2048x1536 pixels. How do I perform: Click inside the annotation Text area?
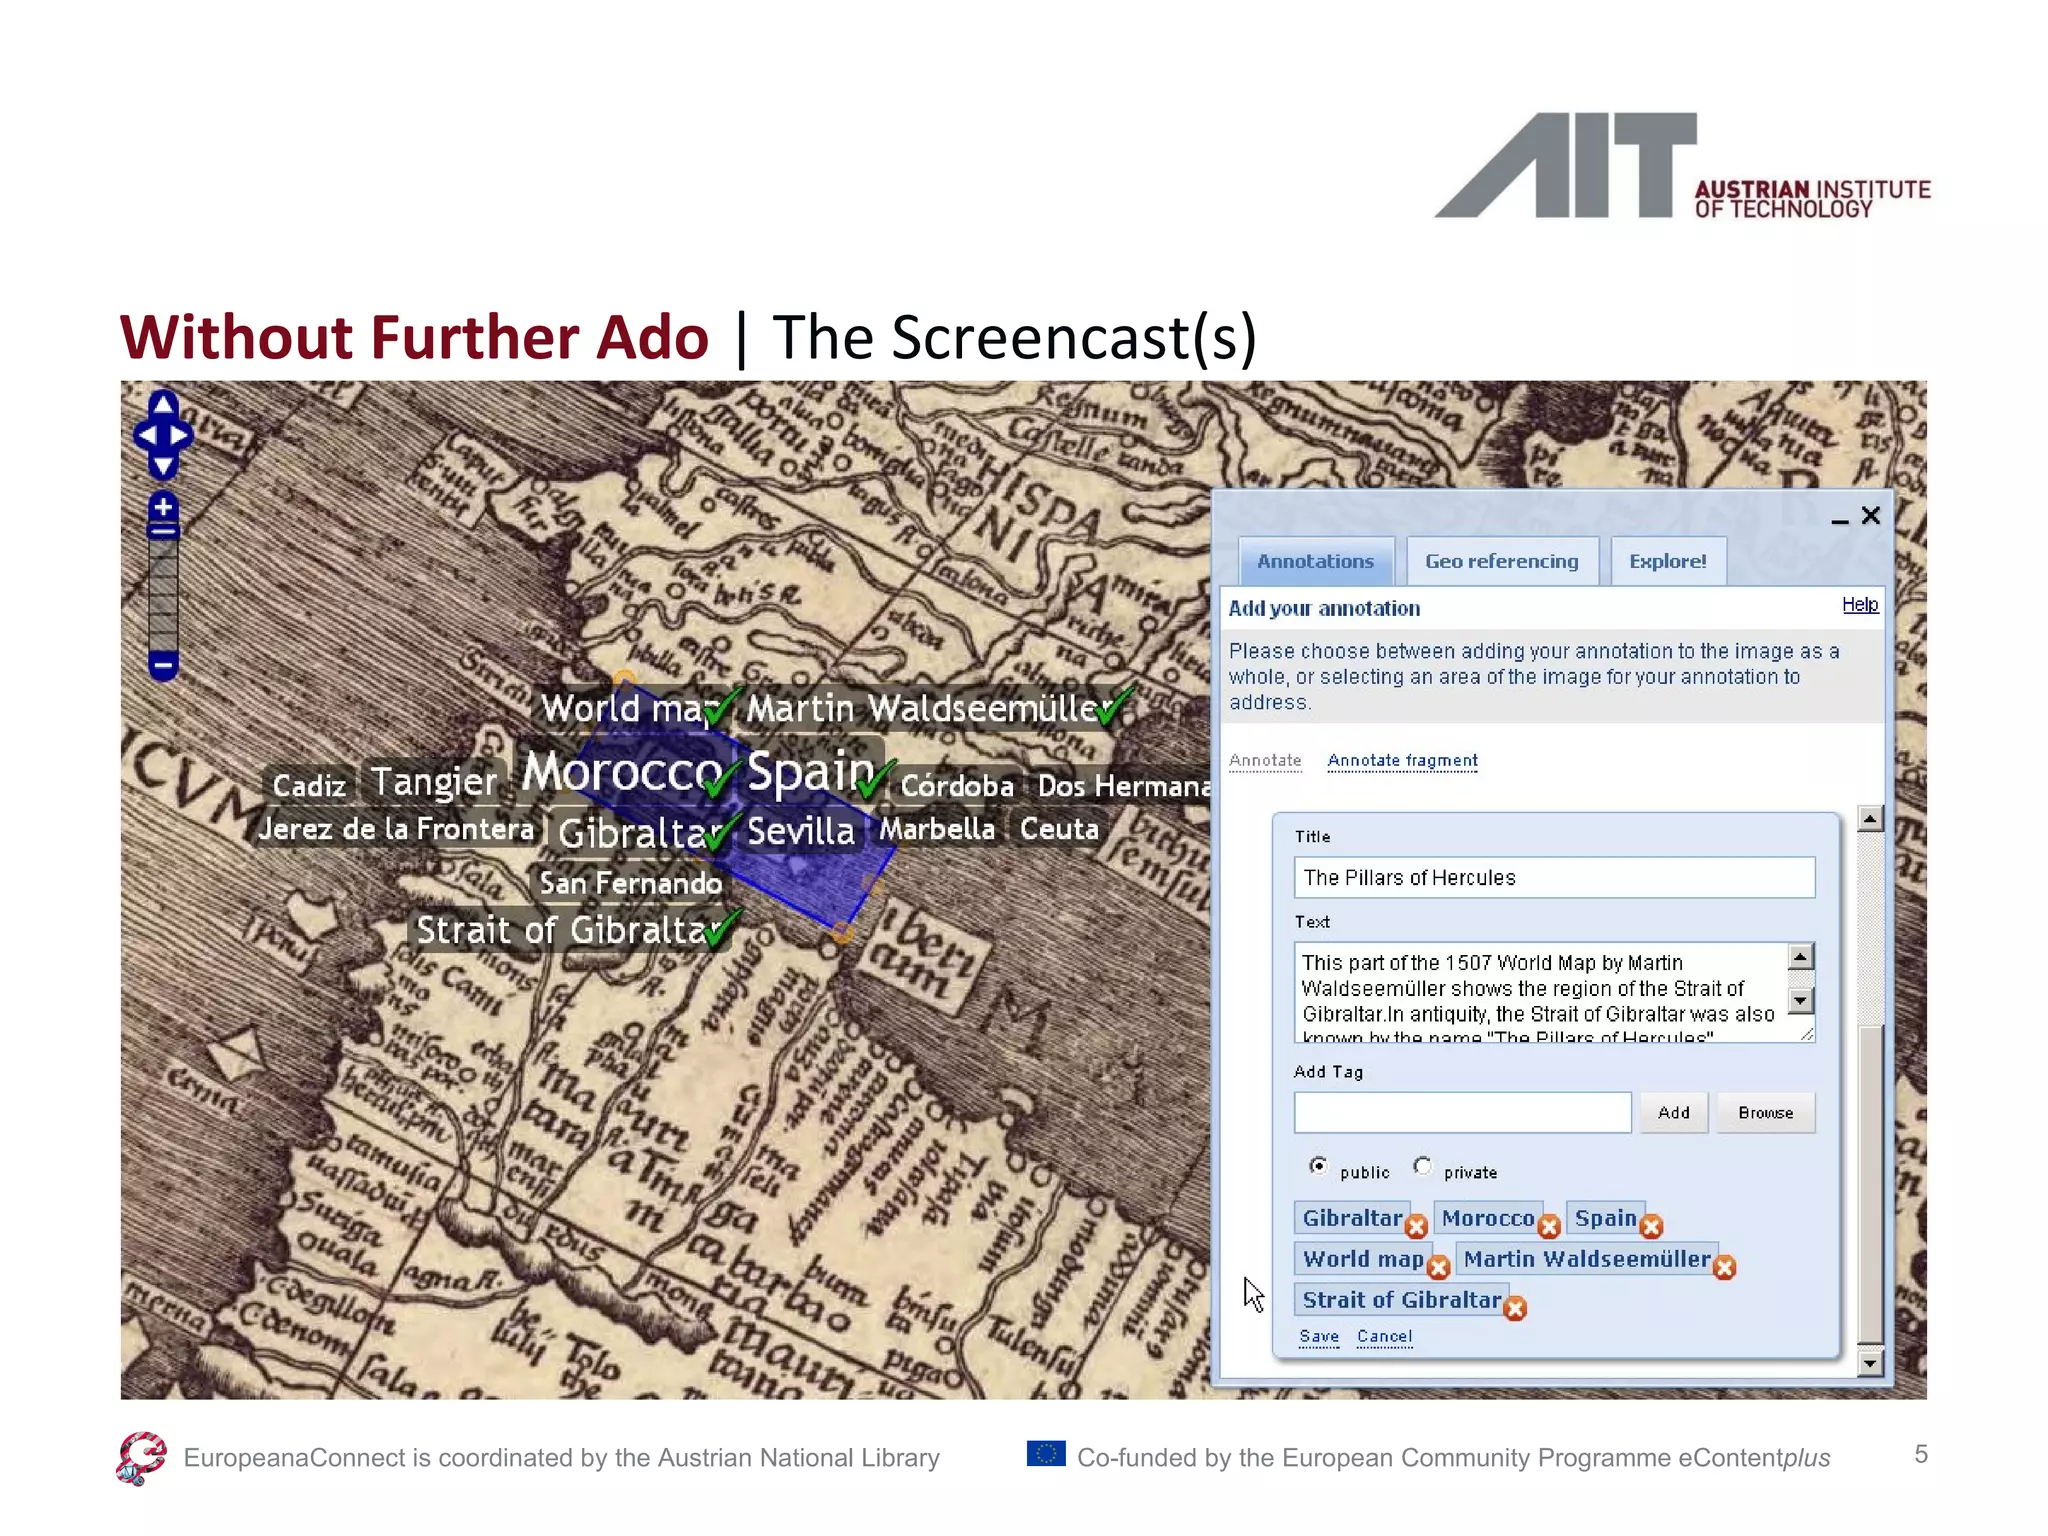pos(1541,992)
